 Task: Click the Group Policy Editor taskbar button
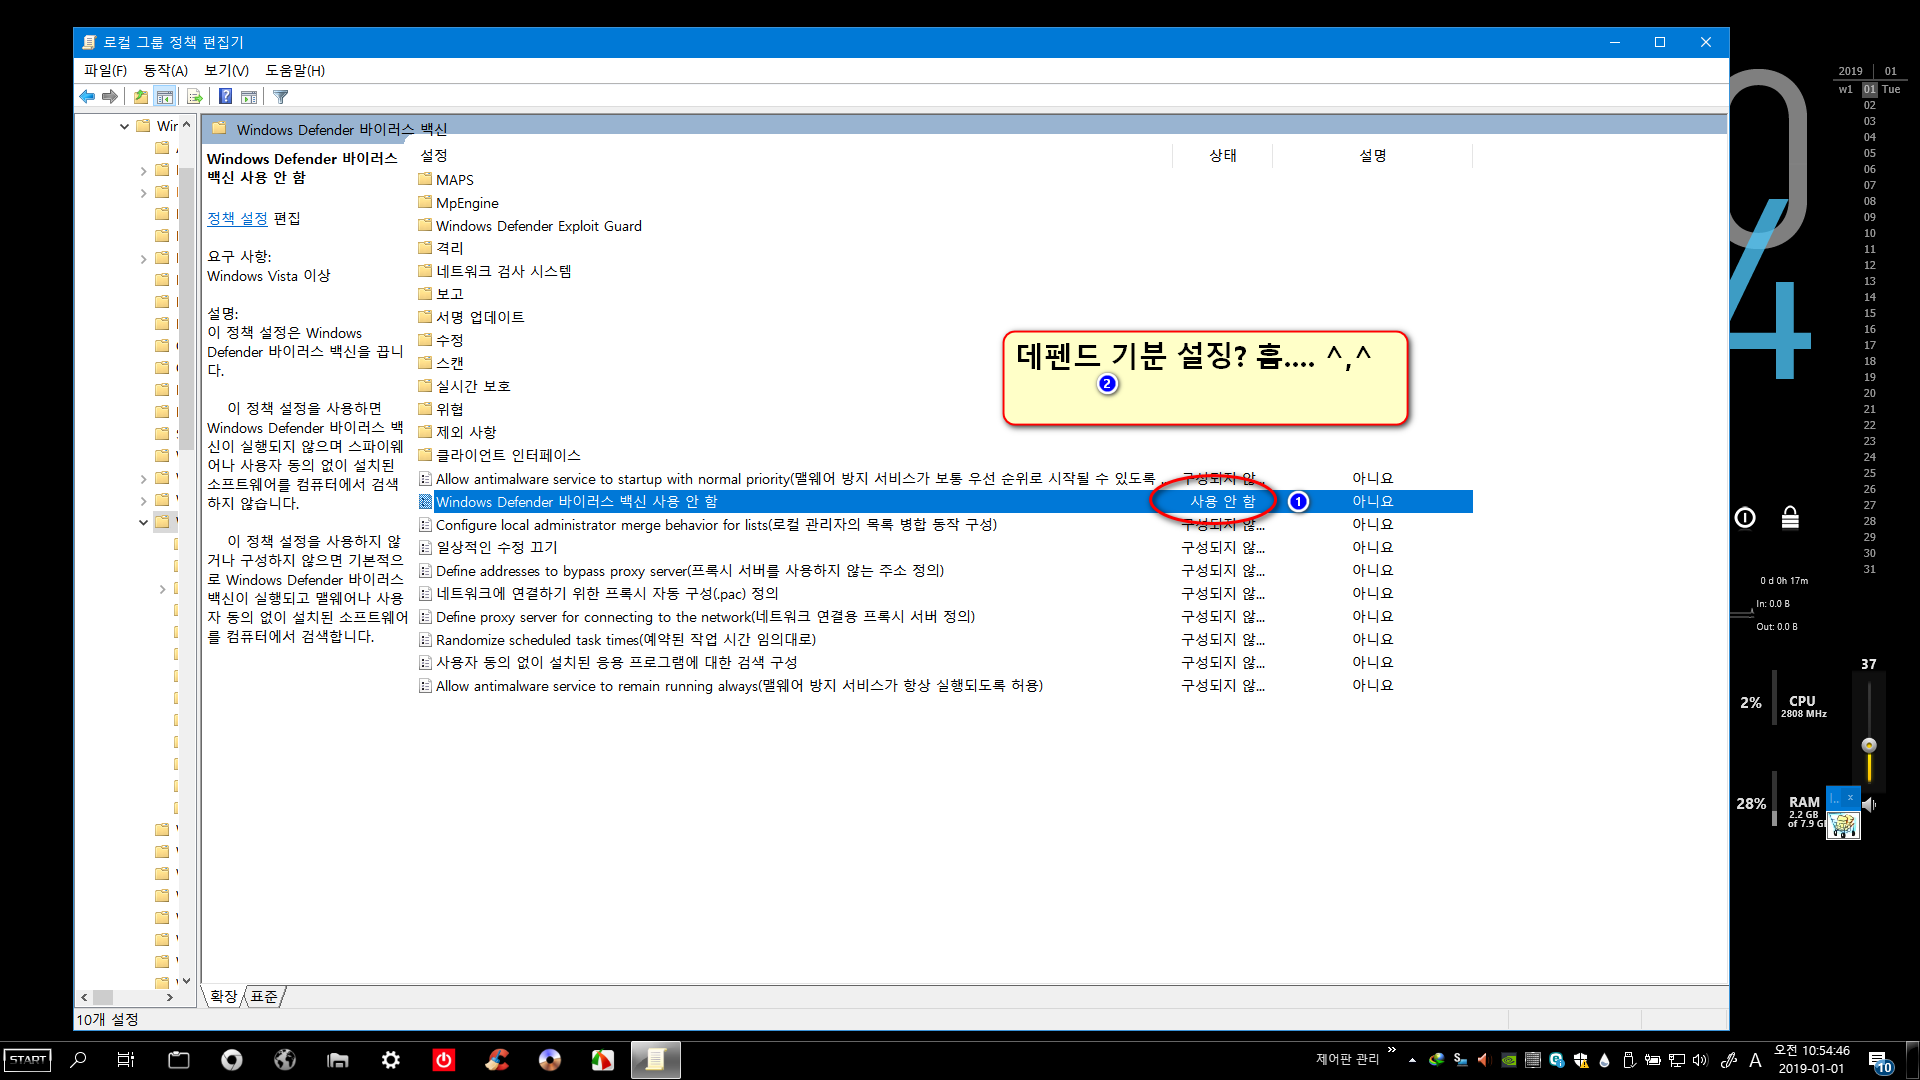point(656,1060)
